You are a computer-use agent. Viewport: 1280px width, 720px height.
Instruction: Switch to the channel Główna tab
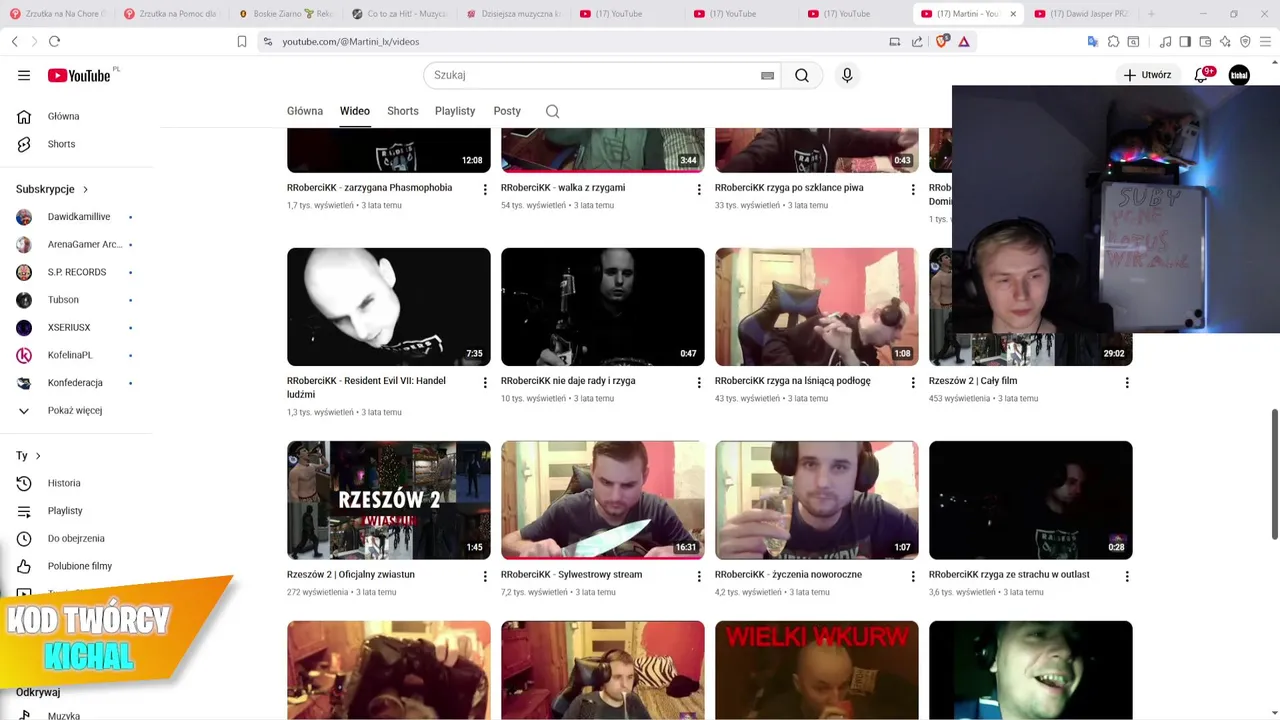point(305,111)
